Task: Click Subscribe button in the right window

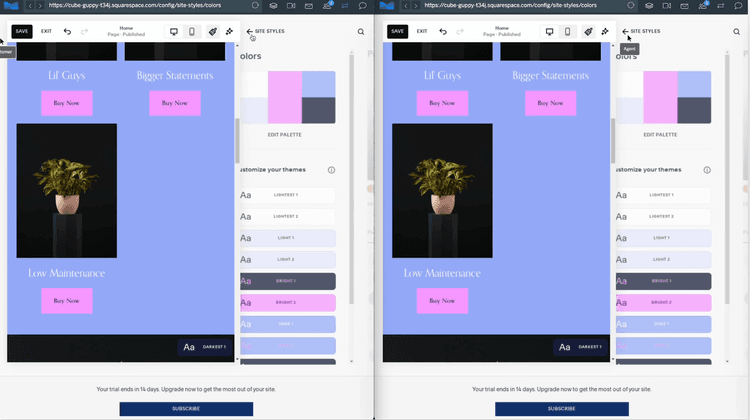Action: point(561,408)
